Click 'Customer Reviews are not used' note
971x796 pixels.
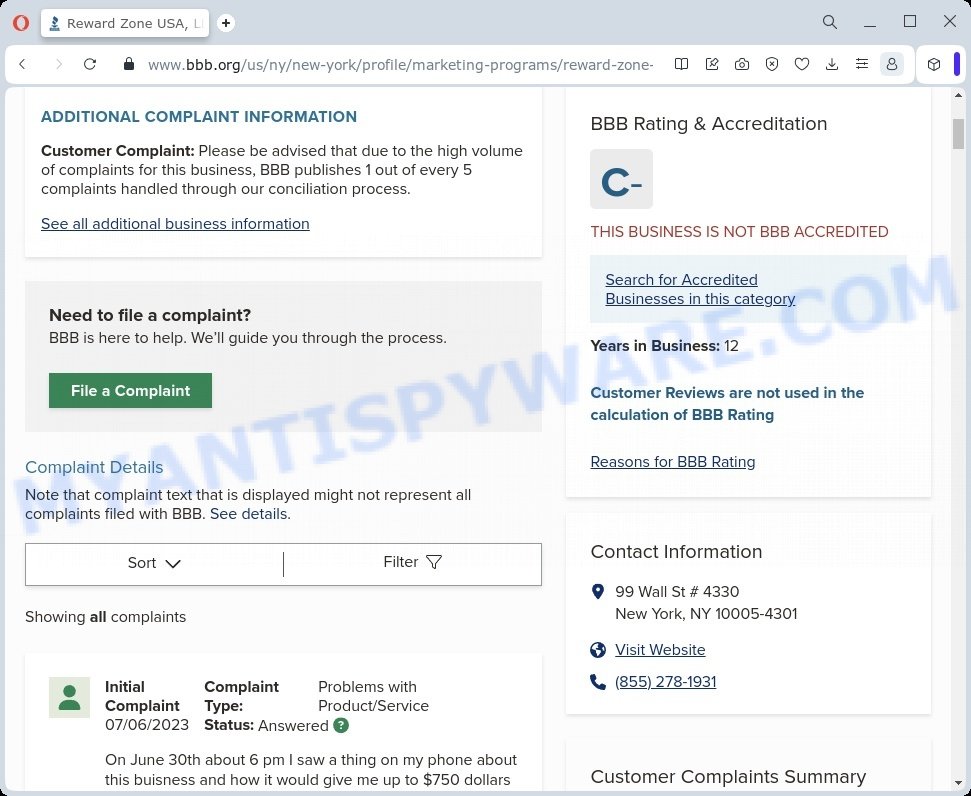[x=727, y=404]
